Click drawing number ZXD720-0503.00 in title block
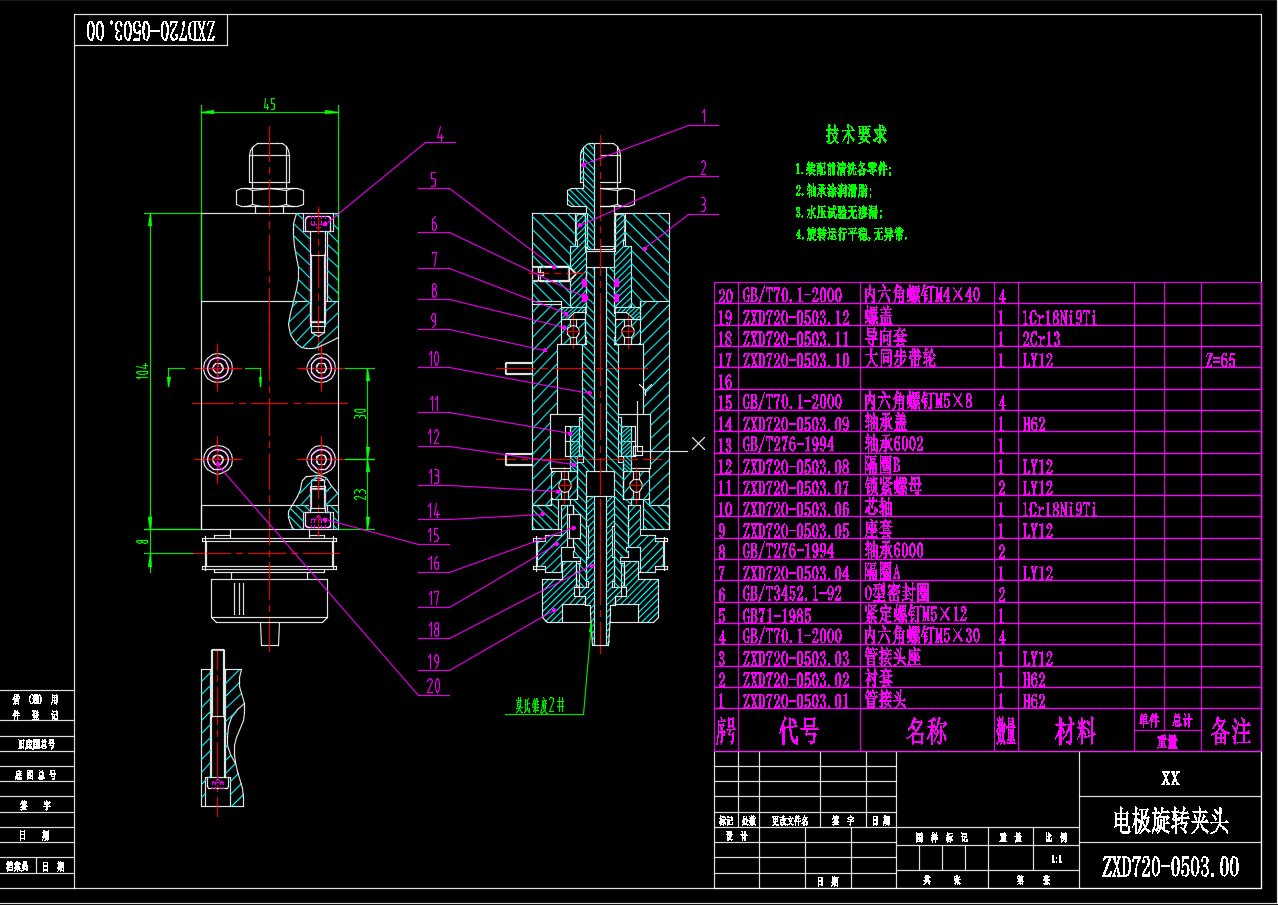This screenshot has height=905, width=1278. point(1170,866)
